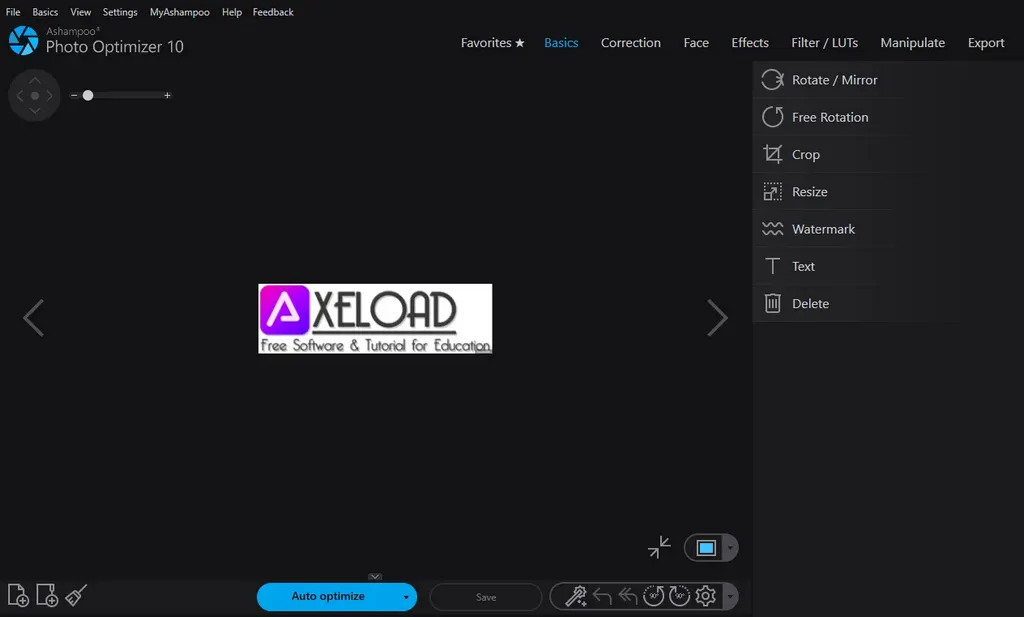Switch to the Correction tab

pos(631,42)
